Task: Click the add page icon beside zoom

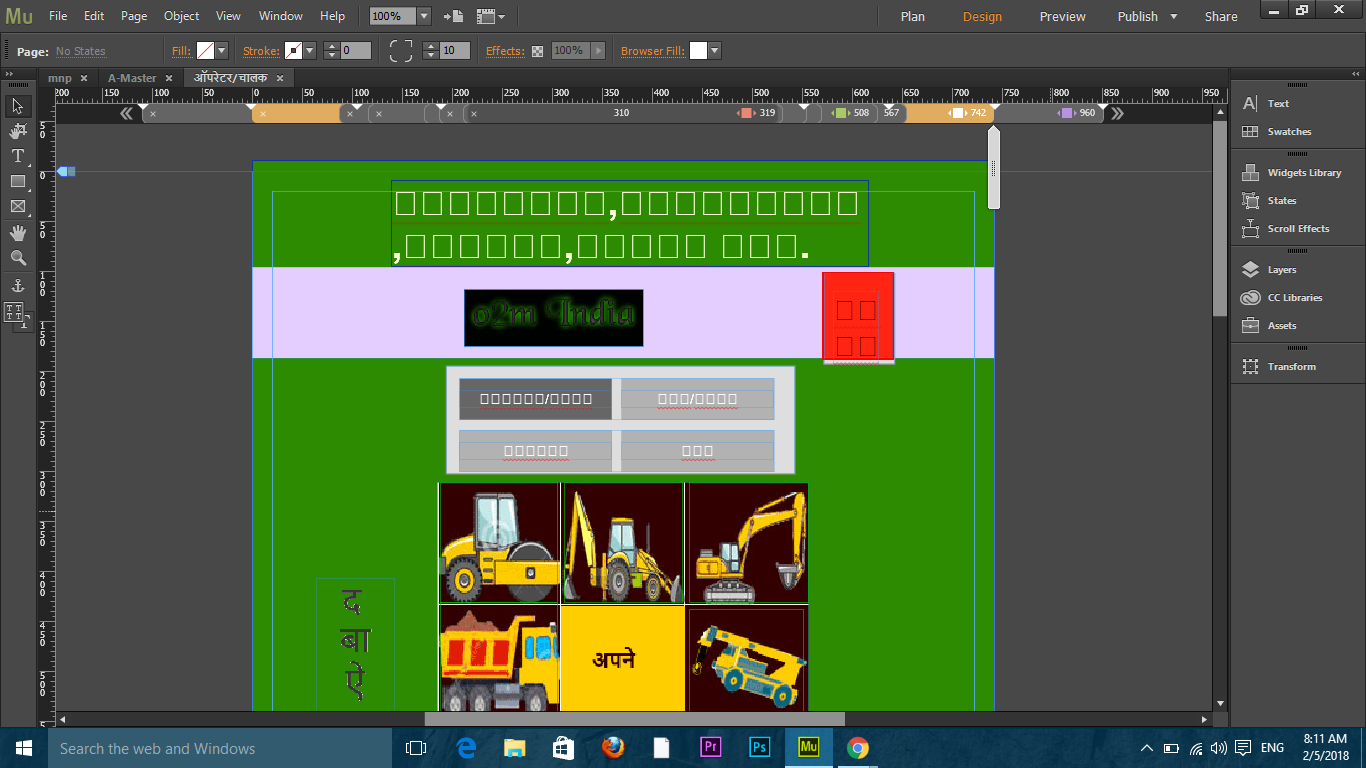Action: pos(453,16)
